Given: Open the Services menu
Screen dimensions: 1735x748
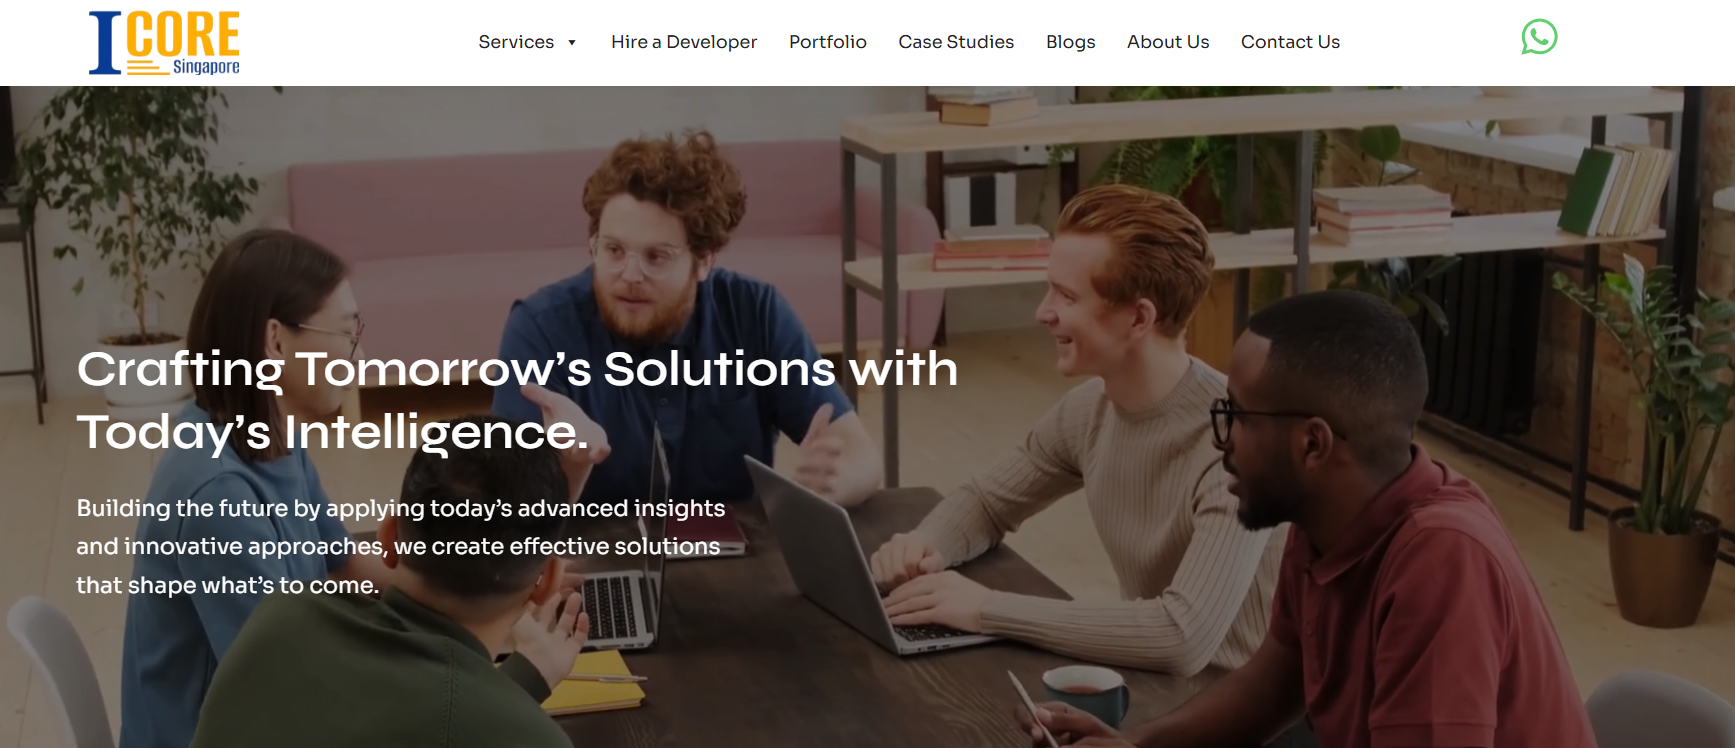Looking at the screenshot, I should [516, 42].
